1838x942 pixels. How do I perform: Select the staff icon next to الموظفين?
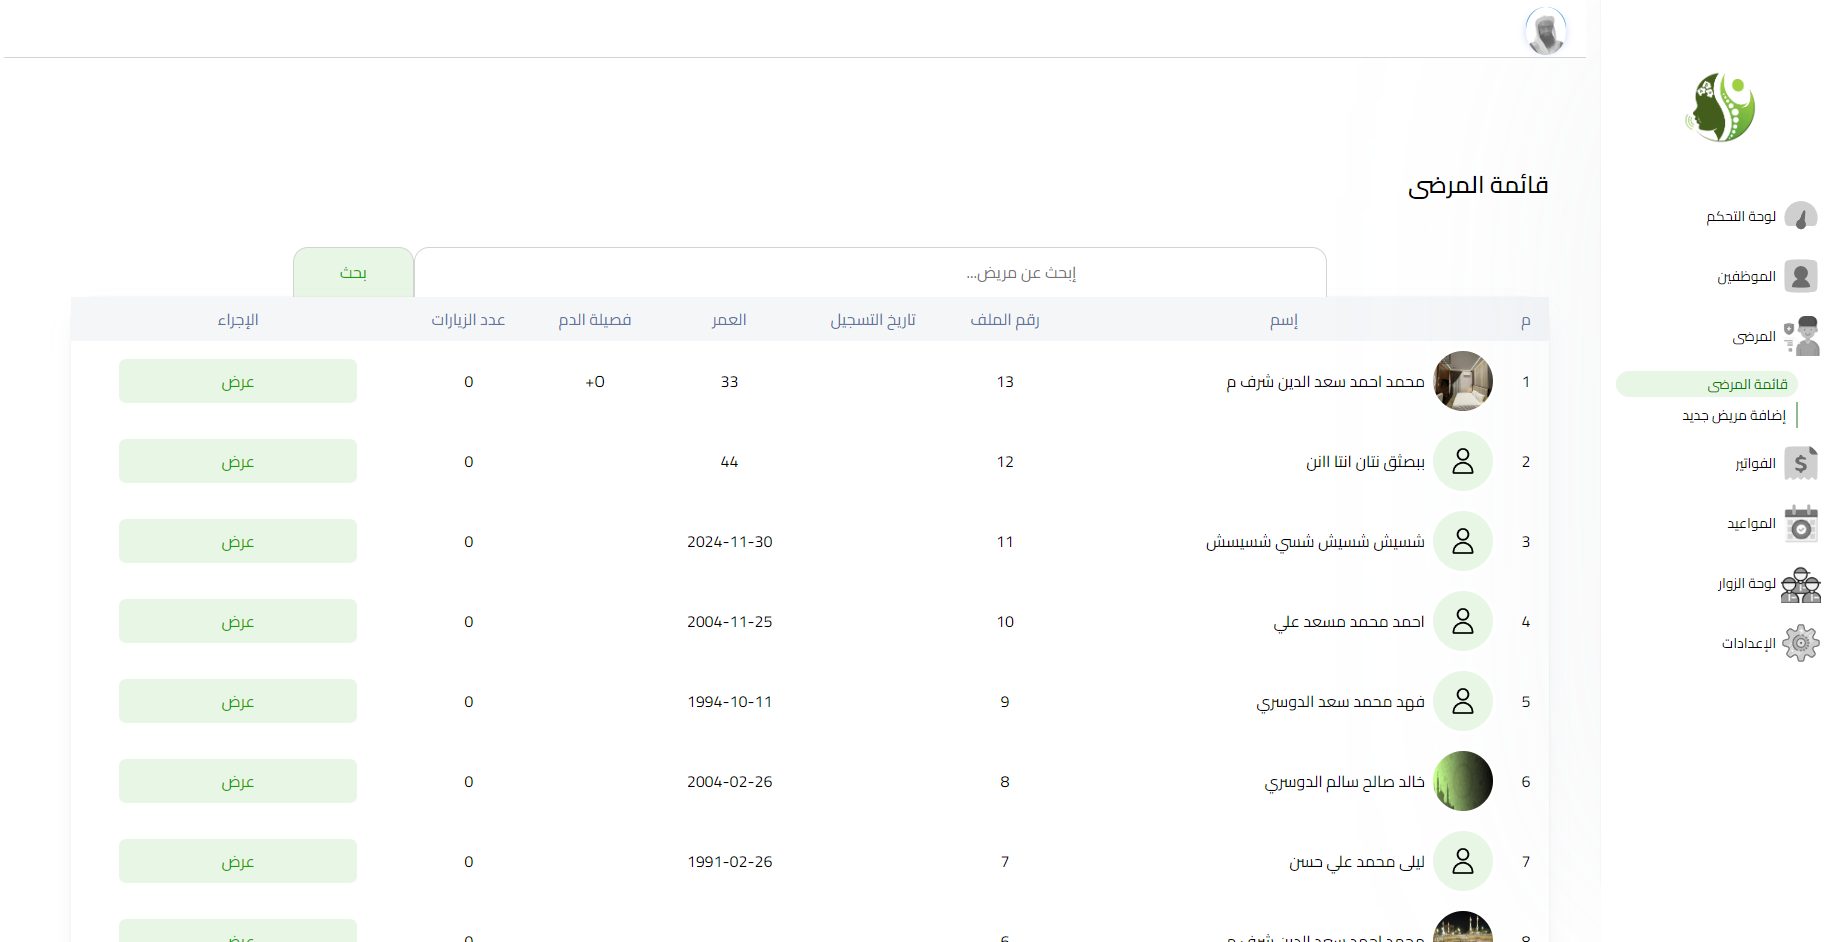pos(1802,276)
